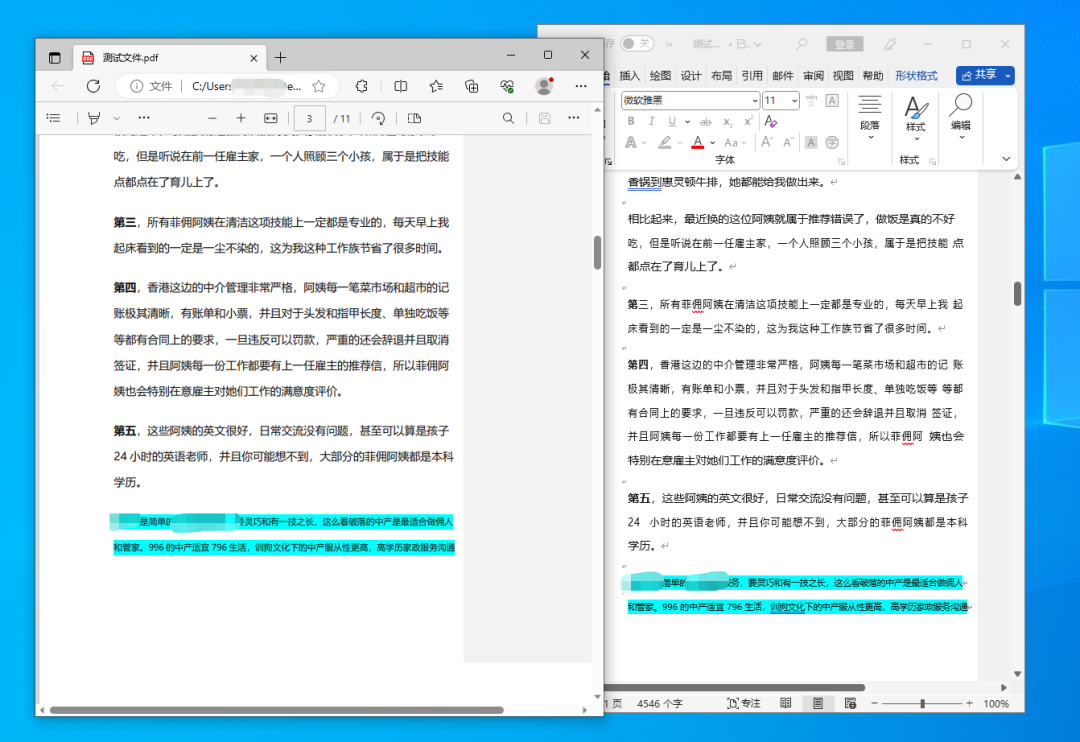
Task: Toggle italic formatting in Word
Action: click(x=652, y=120)
